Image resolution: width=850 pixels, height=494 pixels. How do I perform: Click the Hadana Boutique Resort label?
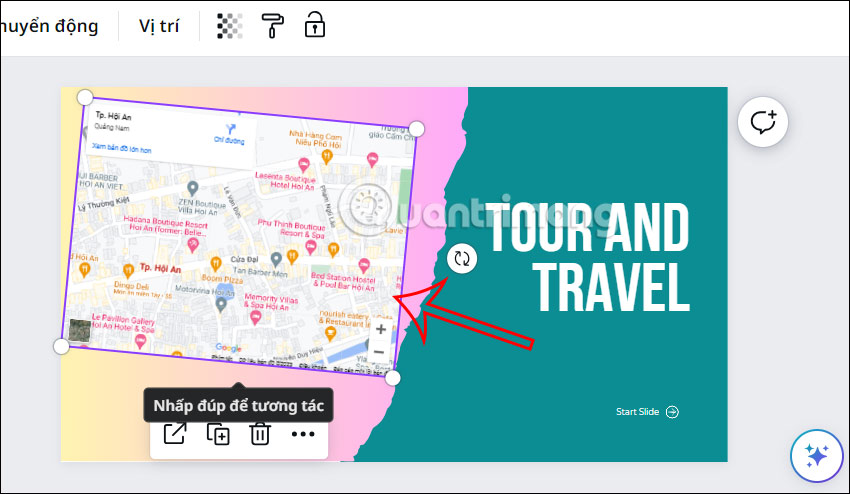point(165,224)
